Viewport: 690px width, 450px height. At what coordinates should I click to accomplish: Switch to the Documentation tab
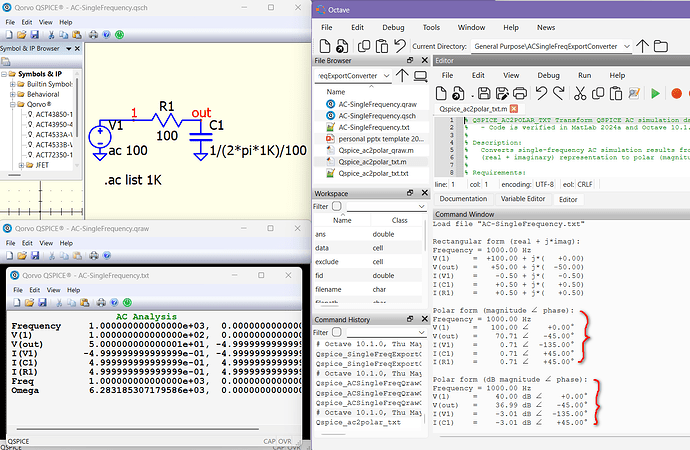coord(463,199)
